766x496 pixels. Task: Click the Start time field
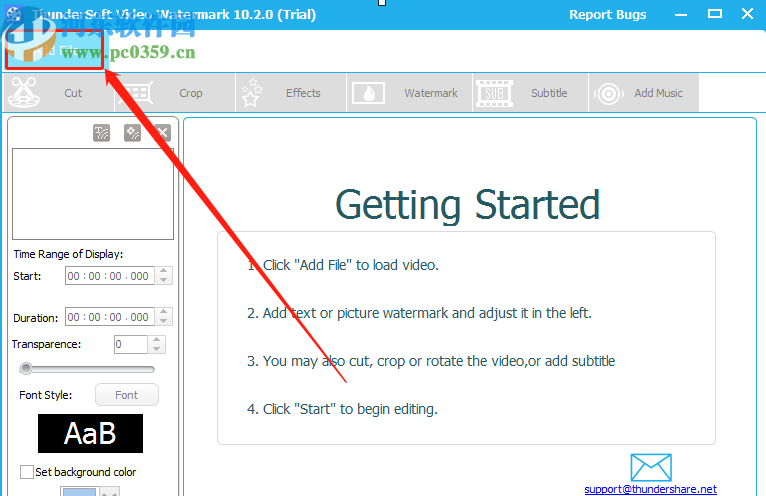[x=110, y=276]
